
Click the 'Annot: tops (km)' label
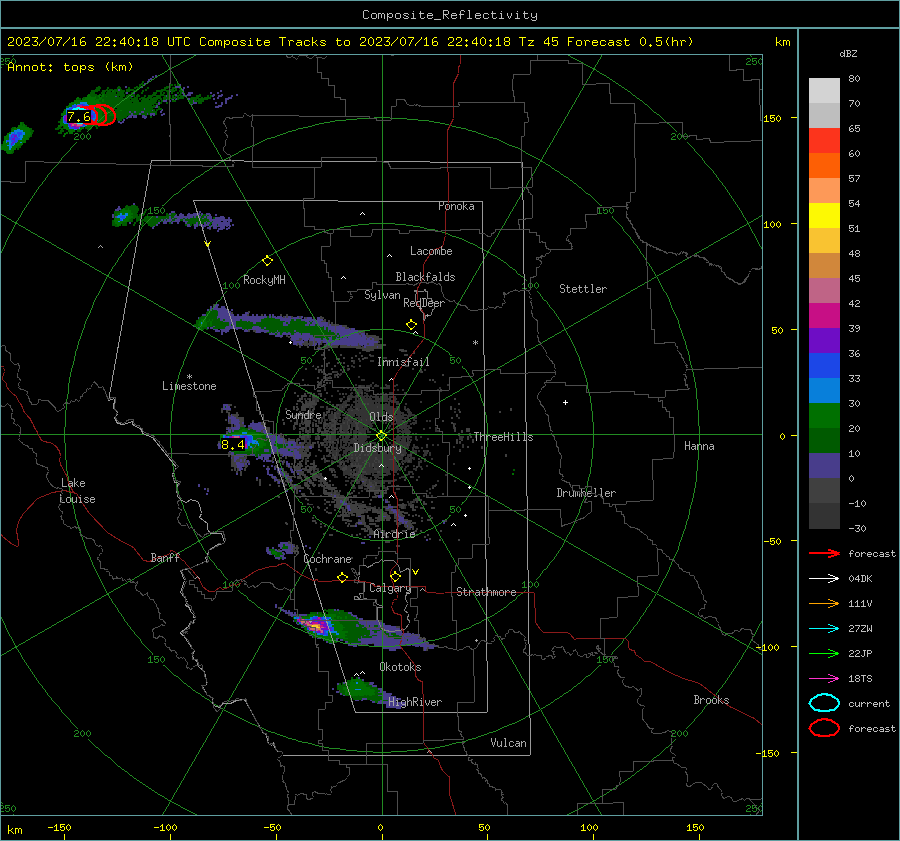click(x=70, y=67)
